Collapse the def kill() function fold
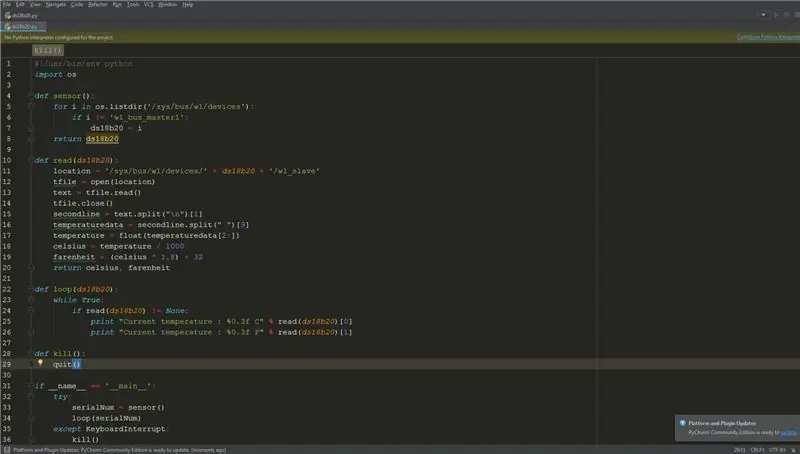The image size is (800, 454). point(31,354)
